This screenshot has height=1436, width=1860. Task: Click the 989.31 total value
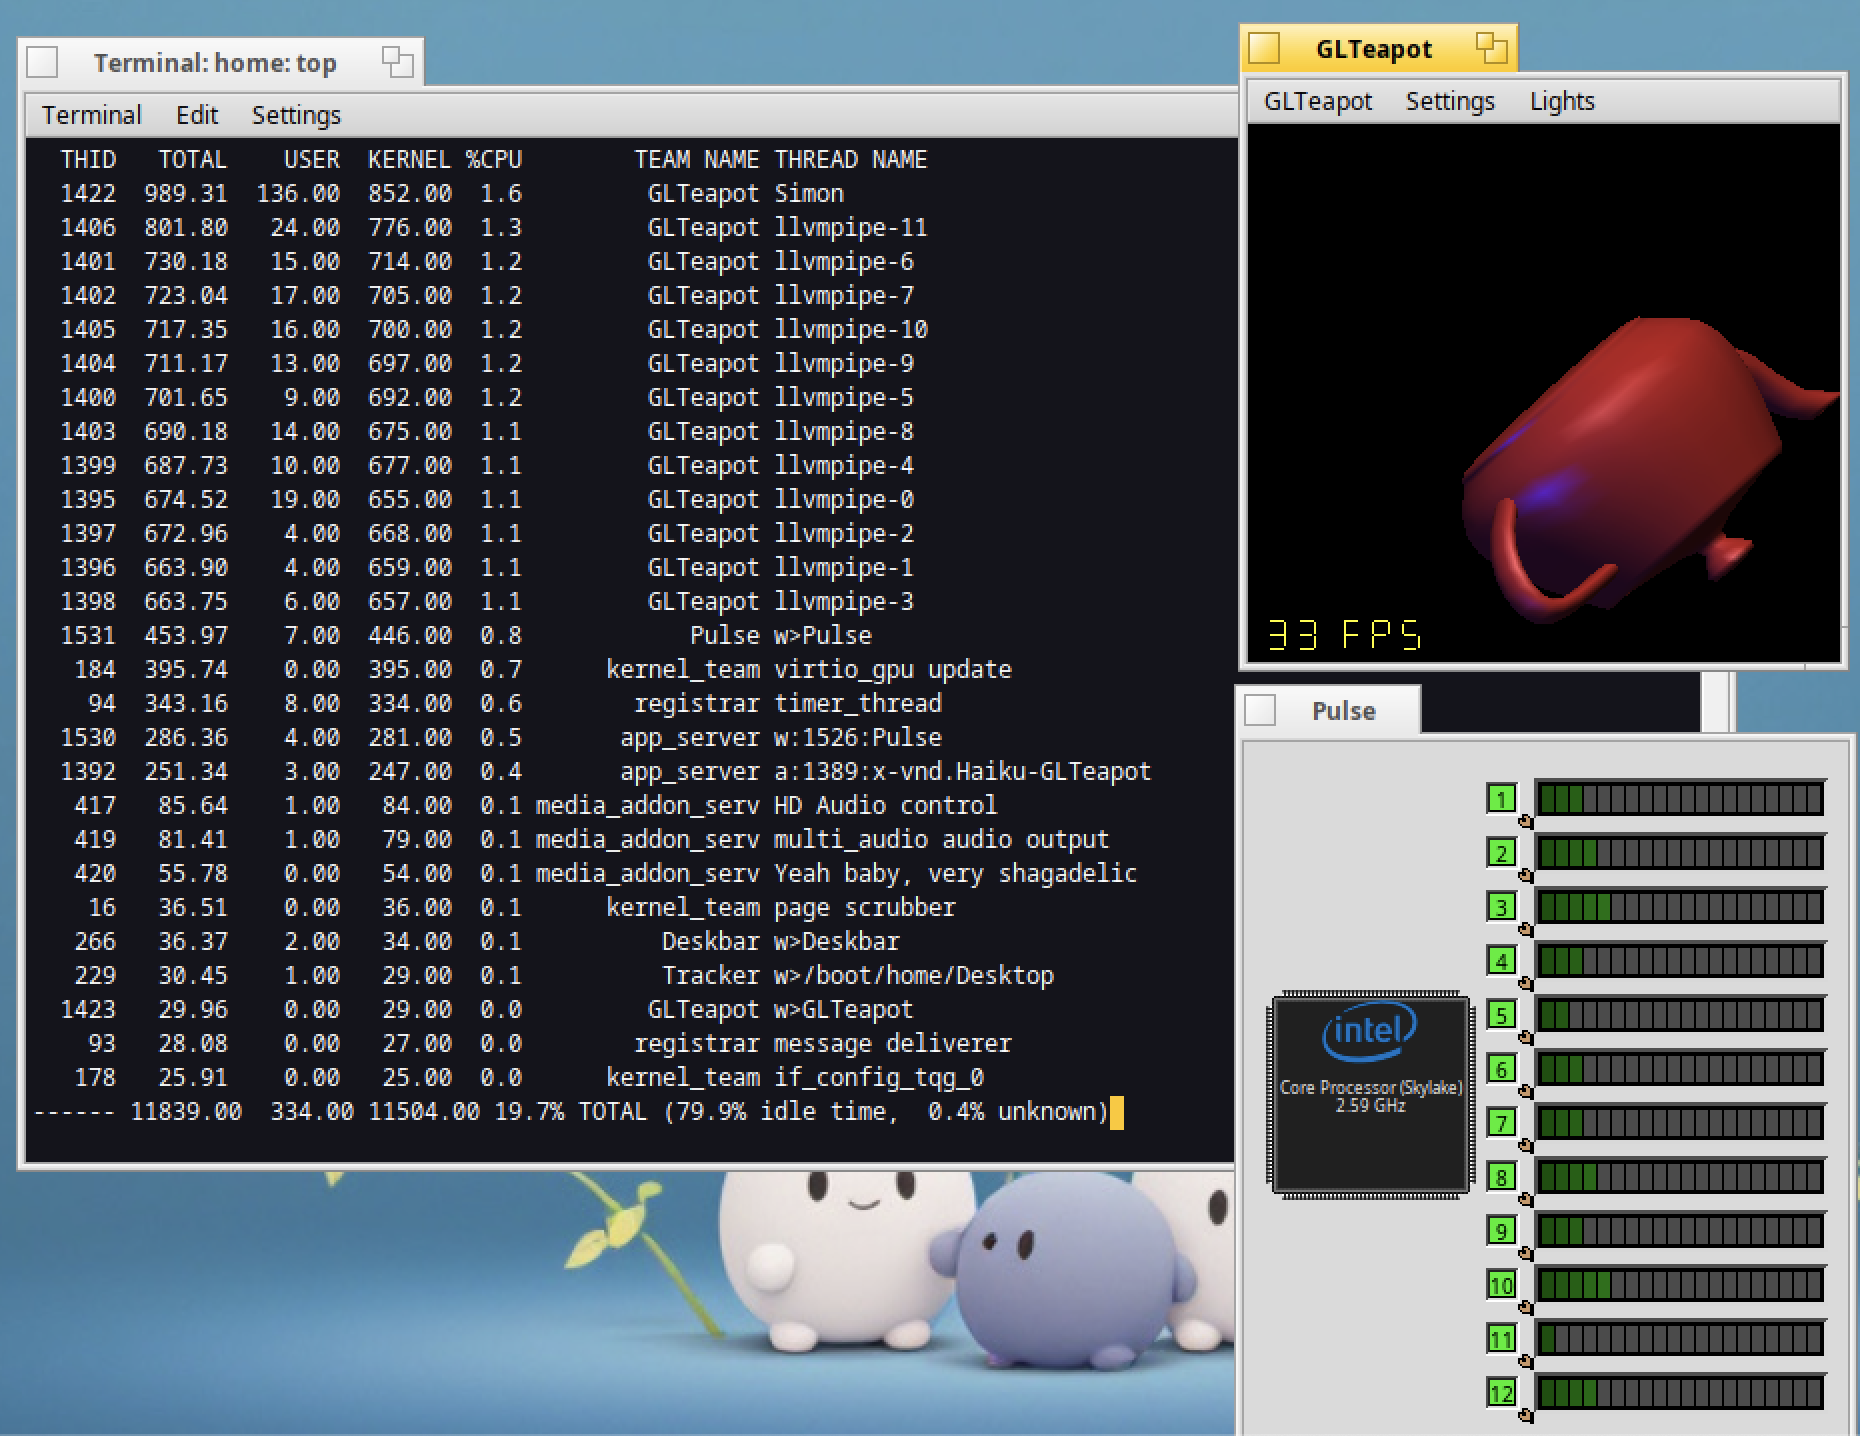[x=186, y=194]
